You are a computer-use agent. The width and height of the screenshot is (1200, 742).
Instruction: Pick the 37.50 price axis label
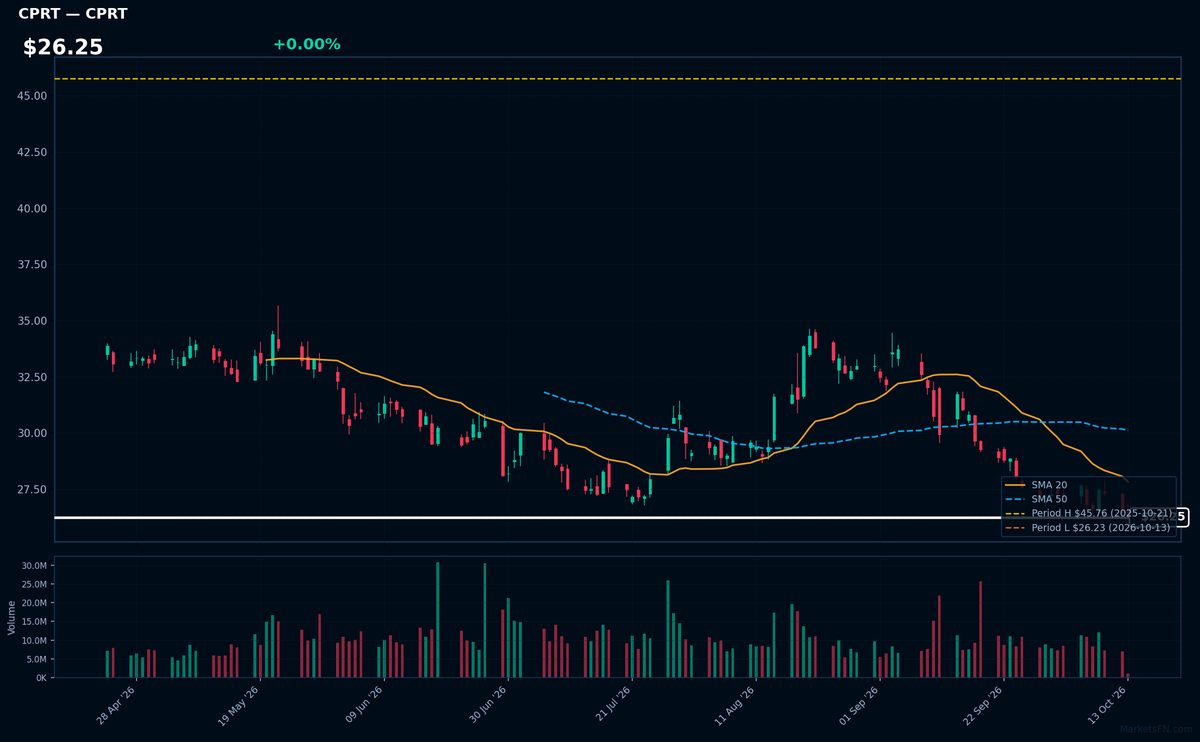[x=32, y=265]
